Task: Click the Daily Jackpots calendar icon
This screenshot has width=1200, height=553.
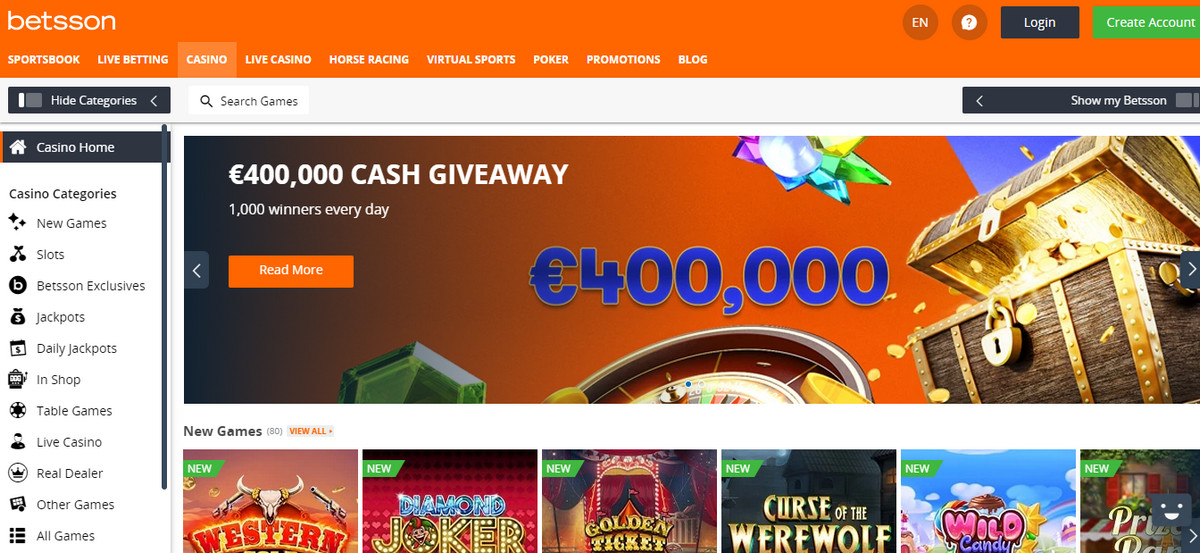Action: [x=17, y=348]
